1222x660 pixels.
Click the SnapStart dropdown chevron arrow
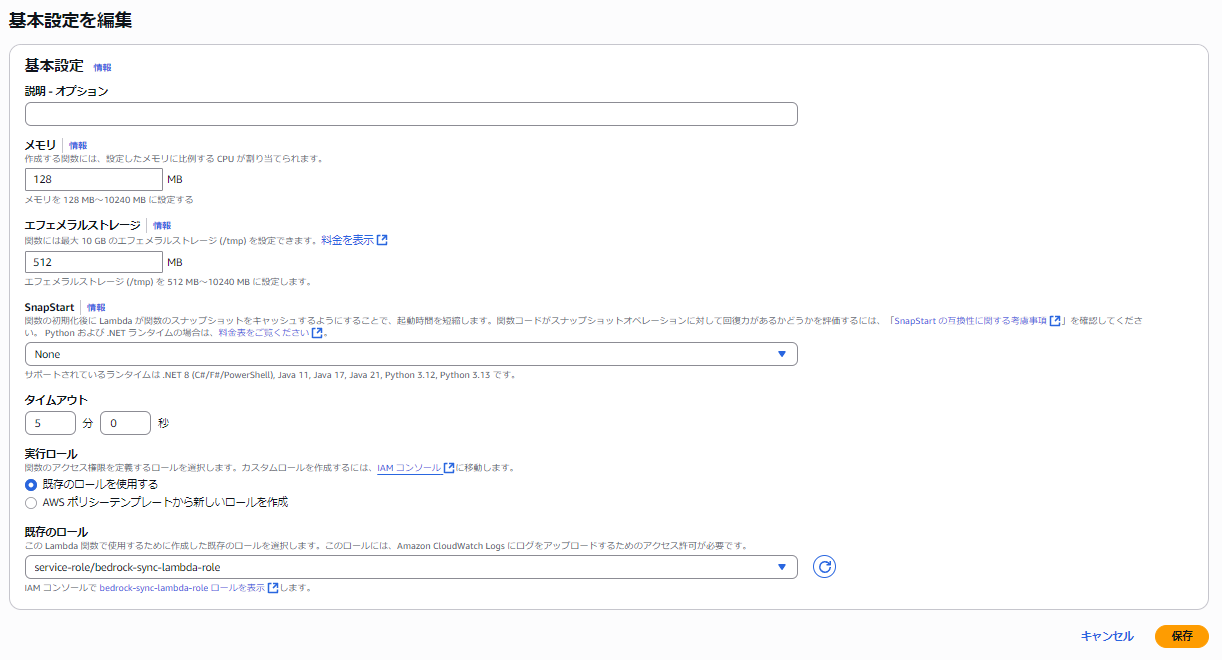pos(783,353)
